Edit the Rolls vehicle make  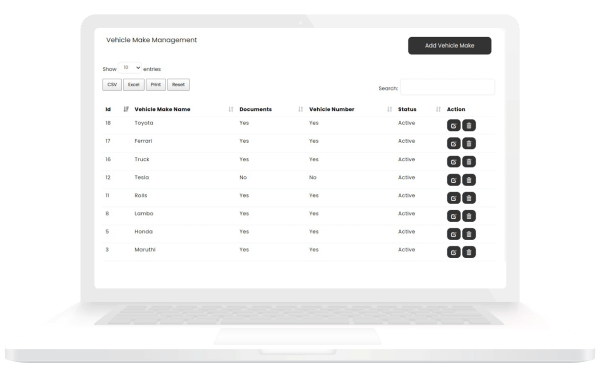coord(453,198)
